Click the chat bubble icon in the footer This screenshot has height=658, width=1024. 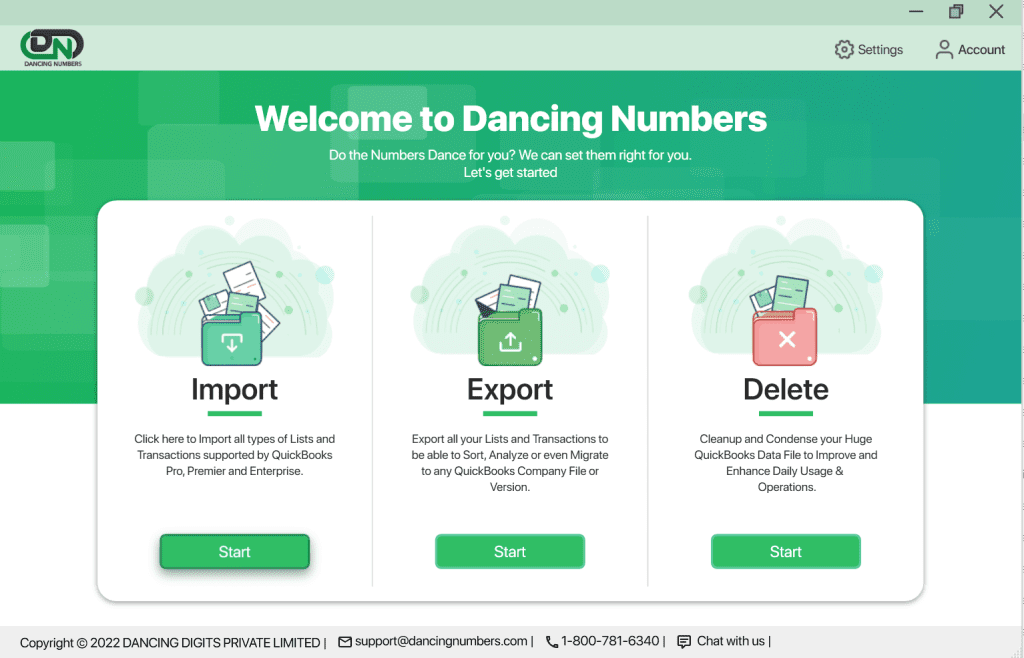pyautogui.click(x=683, y=641)
